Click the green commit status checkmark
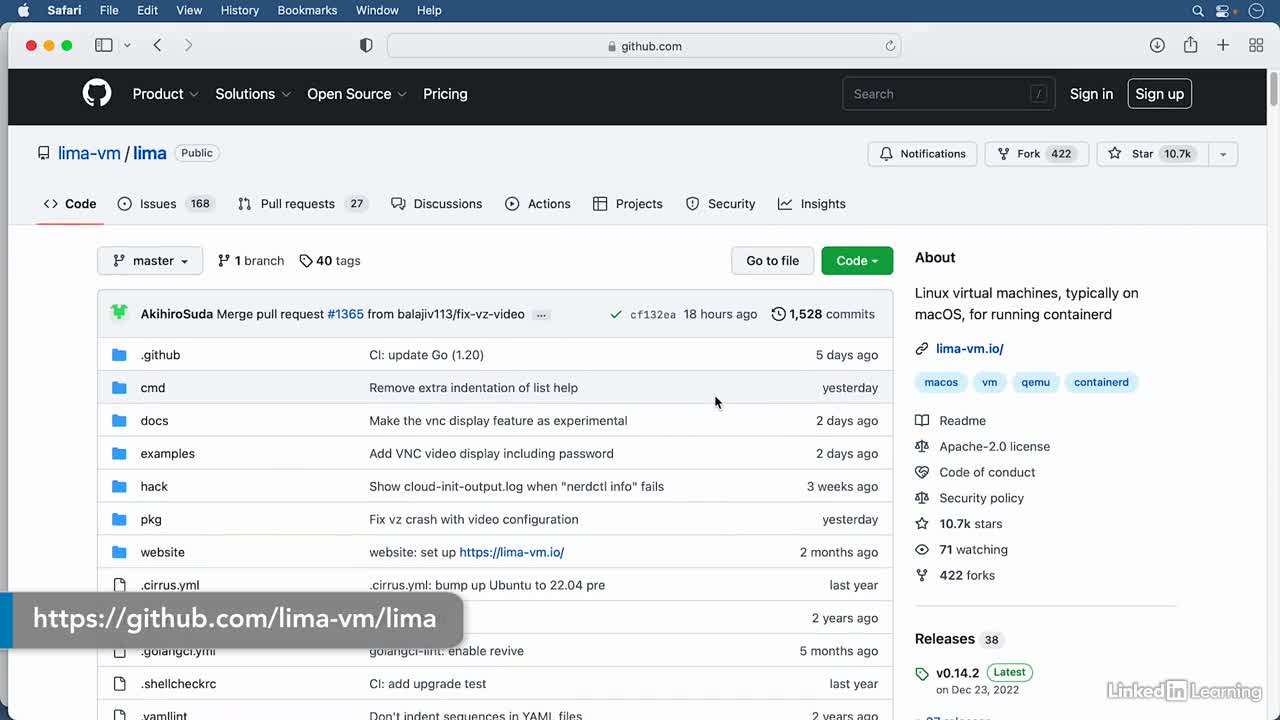The image size is (1280, 720). coord(615,314)
